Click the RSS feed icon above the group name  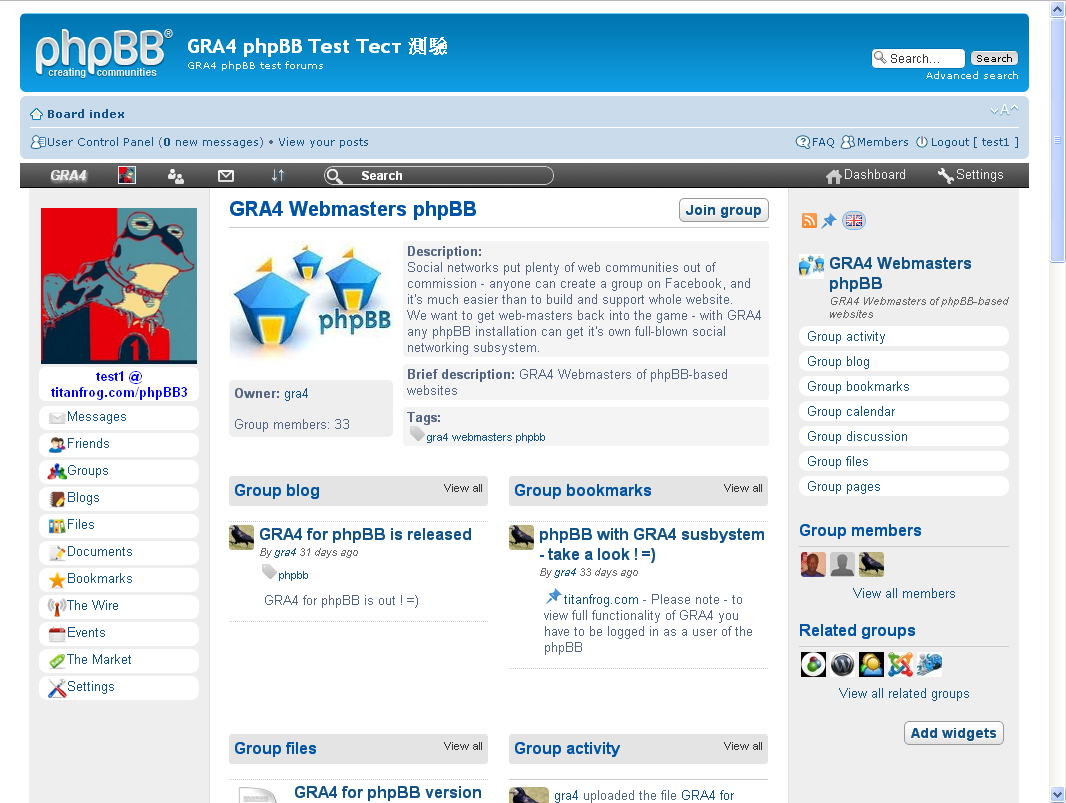(809, 220)
